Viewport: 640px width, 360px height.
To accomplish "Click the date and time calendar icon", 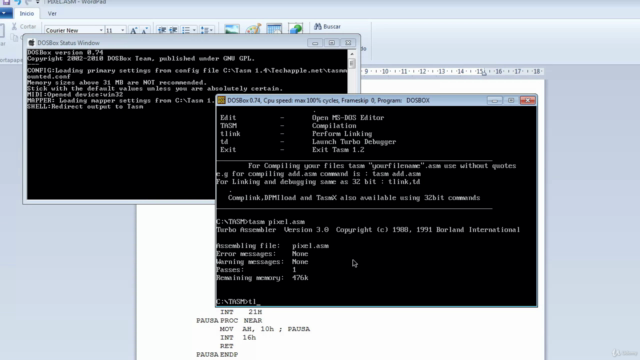I will coord(274,29).
